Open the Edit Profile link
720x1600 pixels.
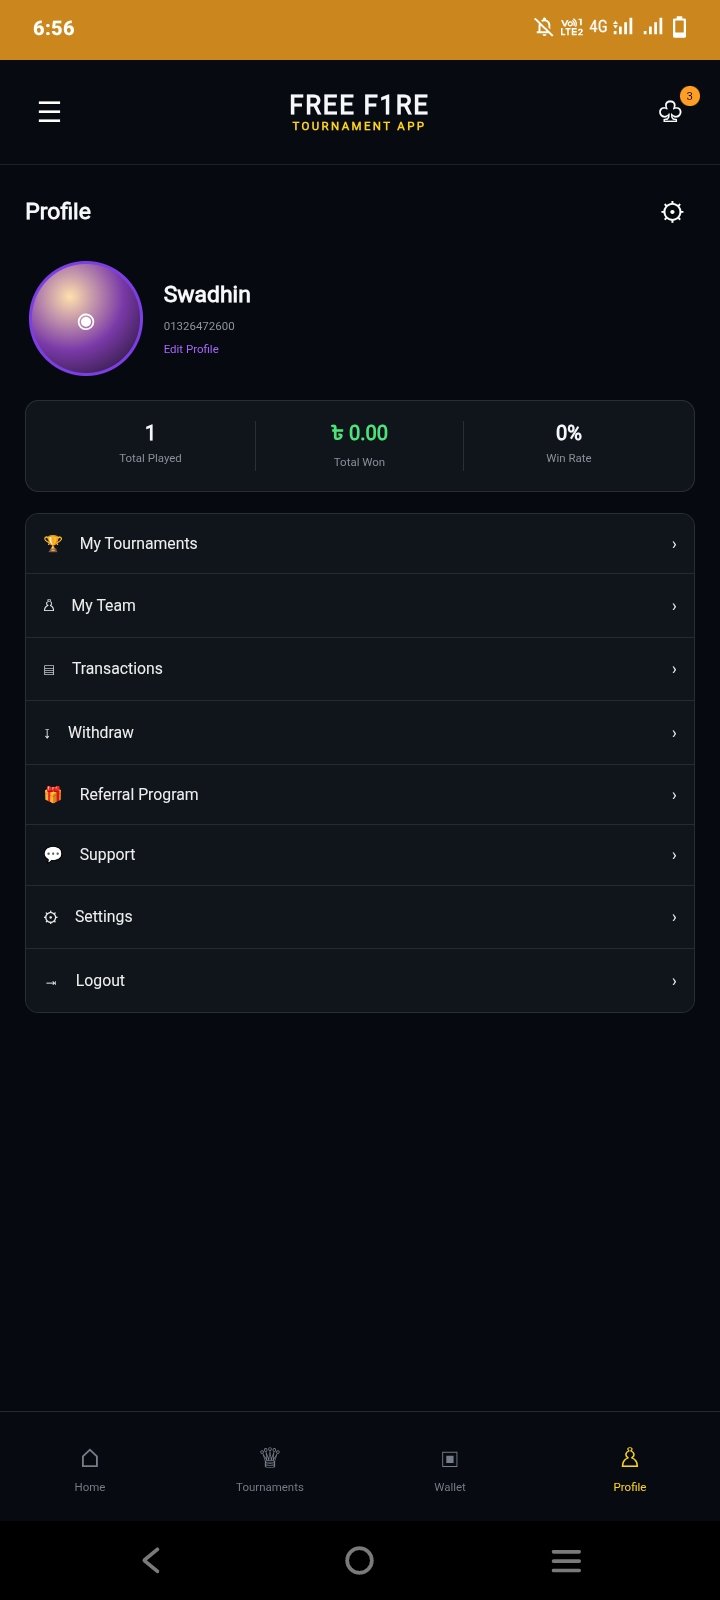(191, 349)
